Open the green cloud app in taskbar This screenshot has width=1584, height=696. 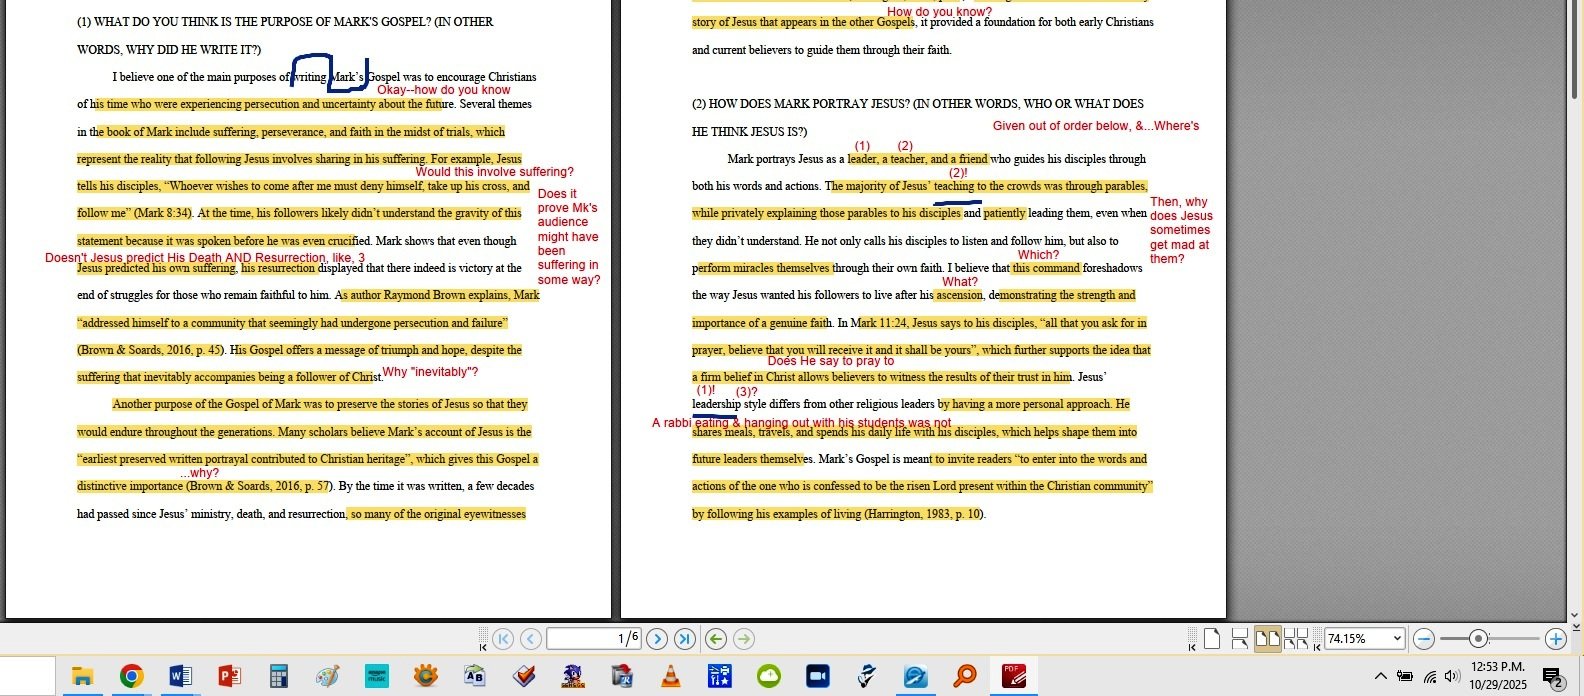(768, 677)
